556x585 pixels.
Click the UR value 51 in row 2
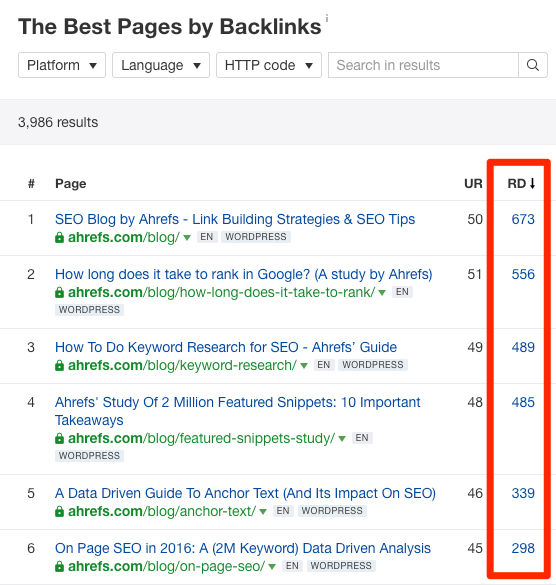(475, 275)
